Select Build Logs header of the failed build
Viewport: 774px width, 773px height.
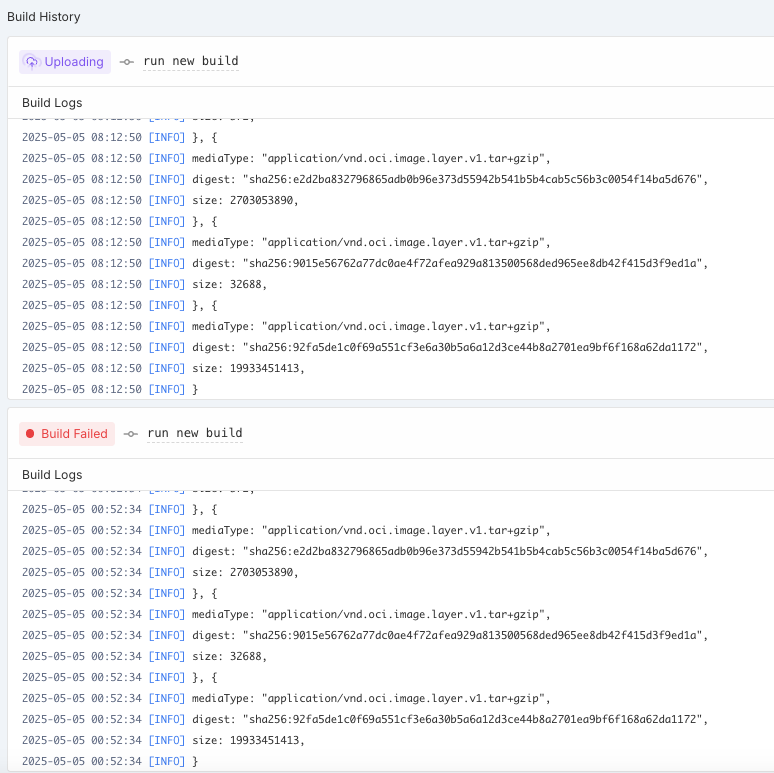52,475
